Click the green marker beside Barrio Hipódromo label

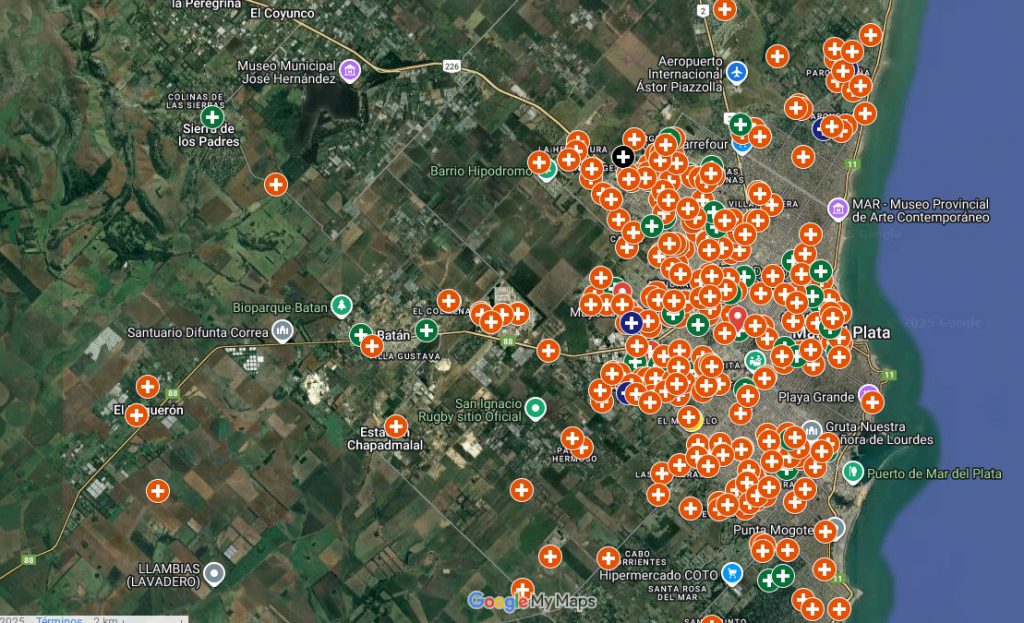tap(547, 170)
